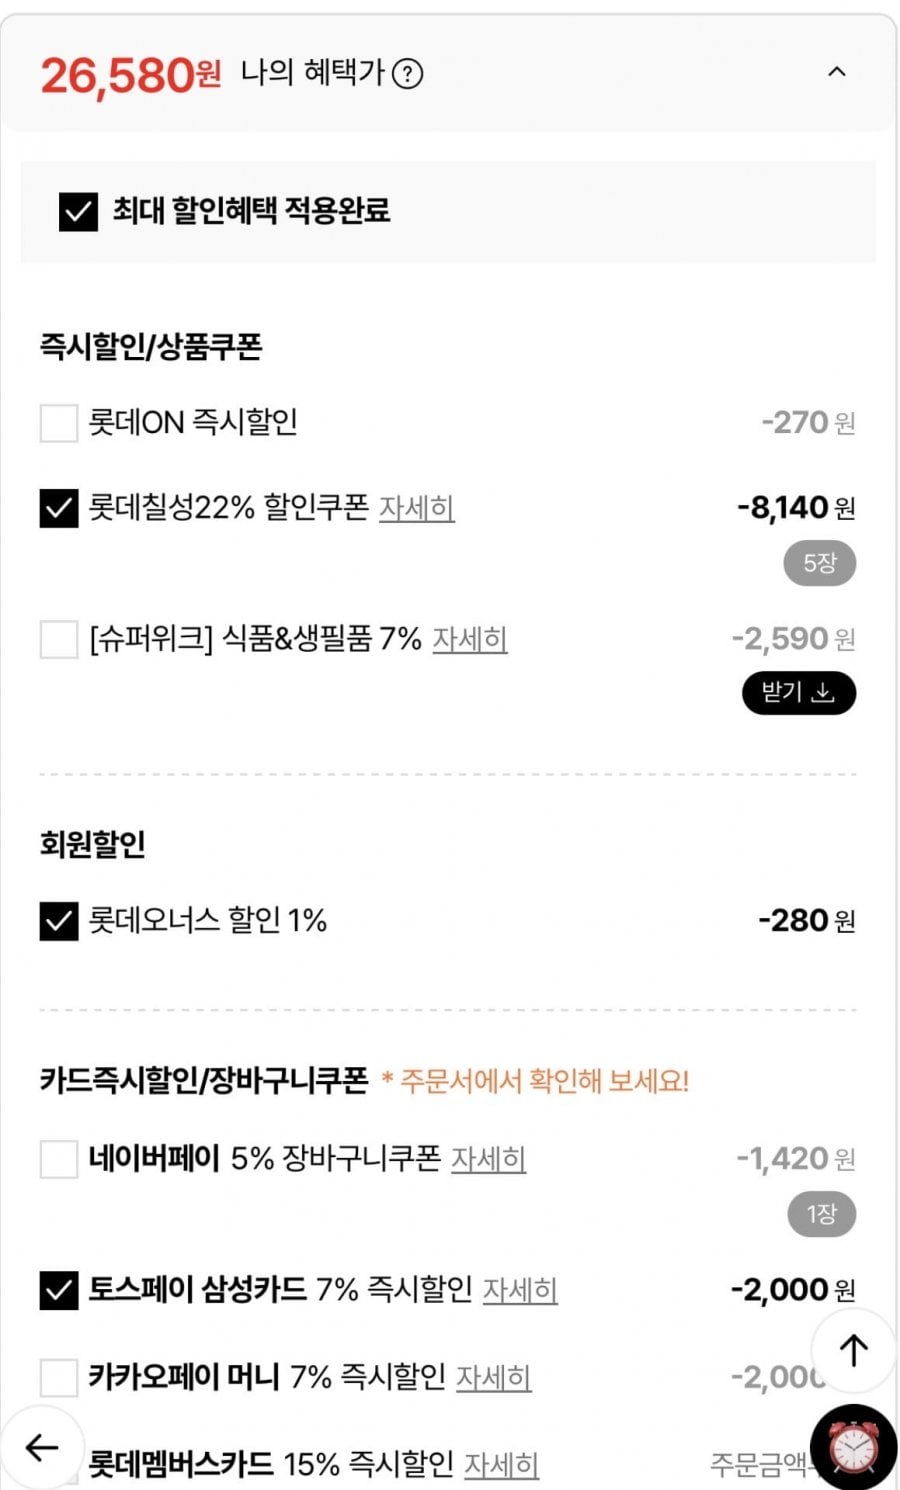Toggle 최대 할인혜택 적용완료 checkbox

coord(79,211)
